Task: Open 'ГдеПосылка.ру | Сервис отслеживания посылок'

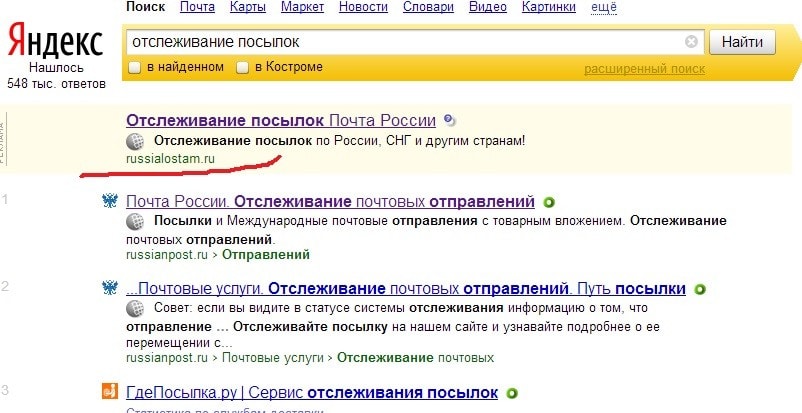Action: click(312, 393)
